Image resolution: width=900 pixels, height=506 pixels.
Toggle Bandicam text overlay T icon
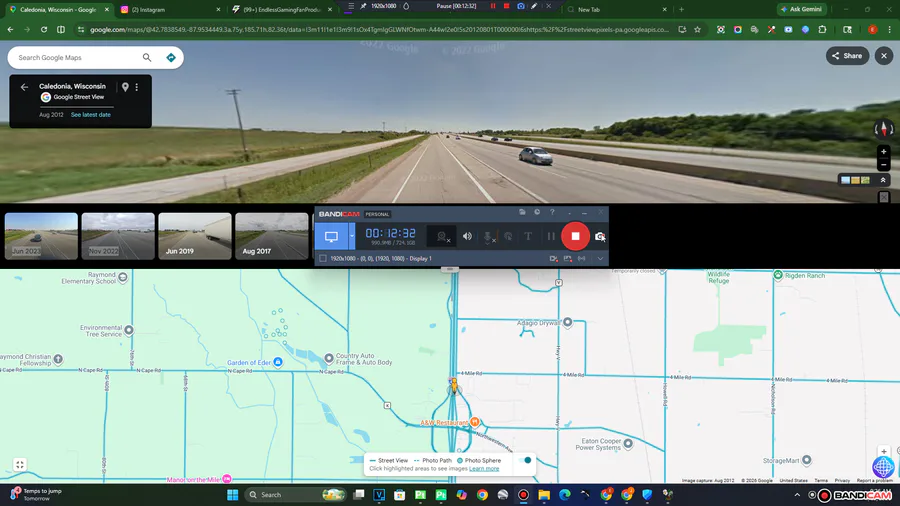click(x=528, y=236)
